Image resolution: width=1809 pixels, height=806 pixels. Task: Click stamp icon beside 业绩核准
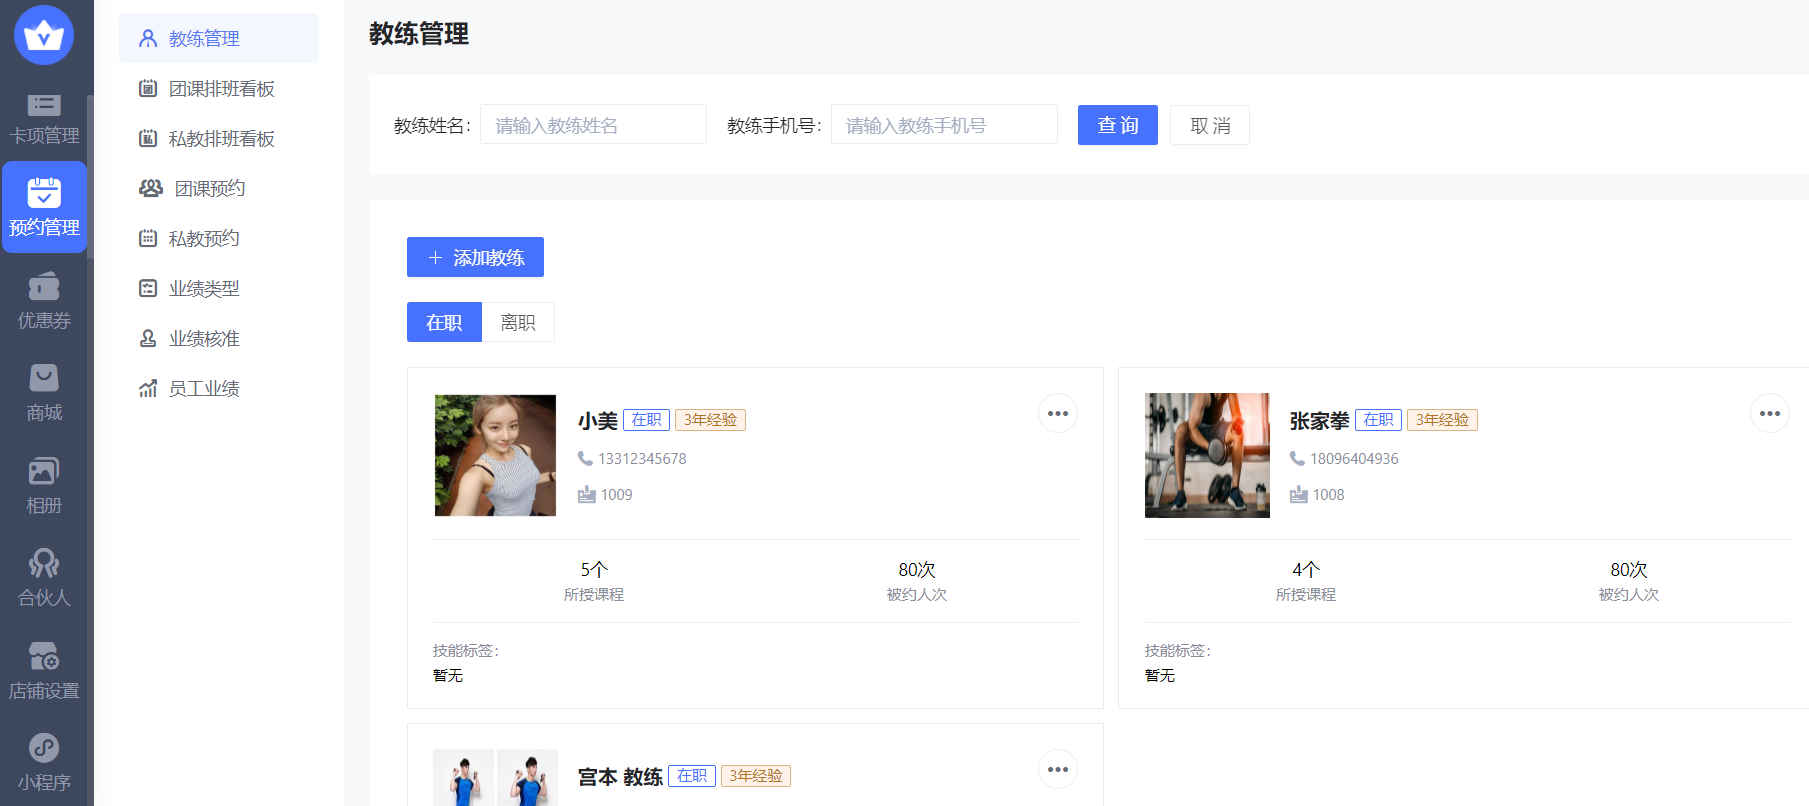148,338
